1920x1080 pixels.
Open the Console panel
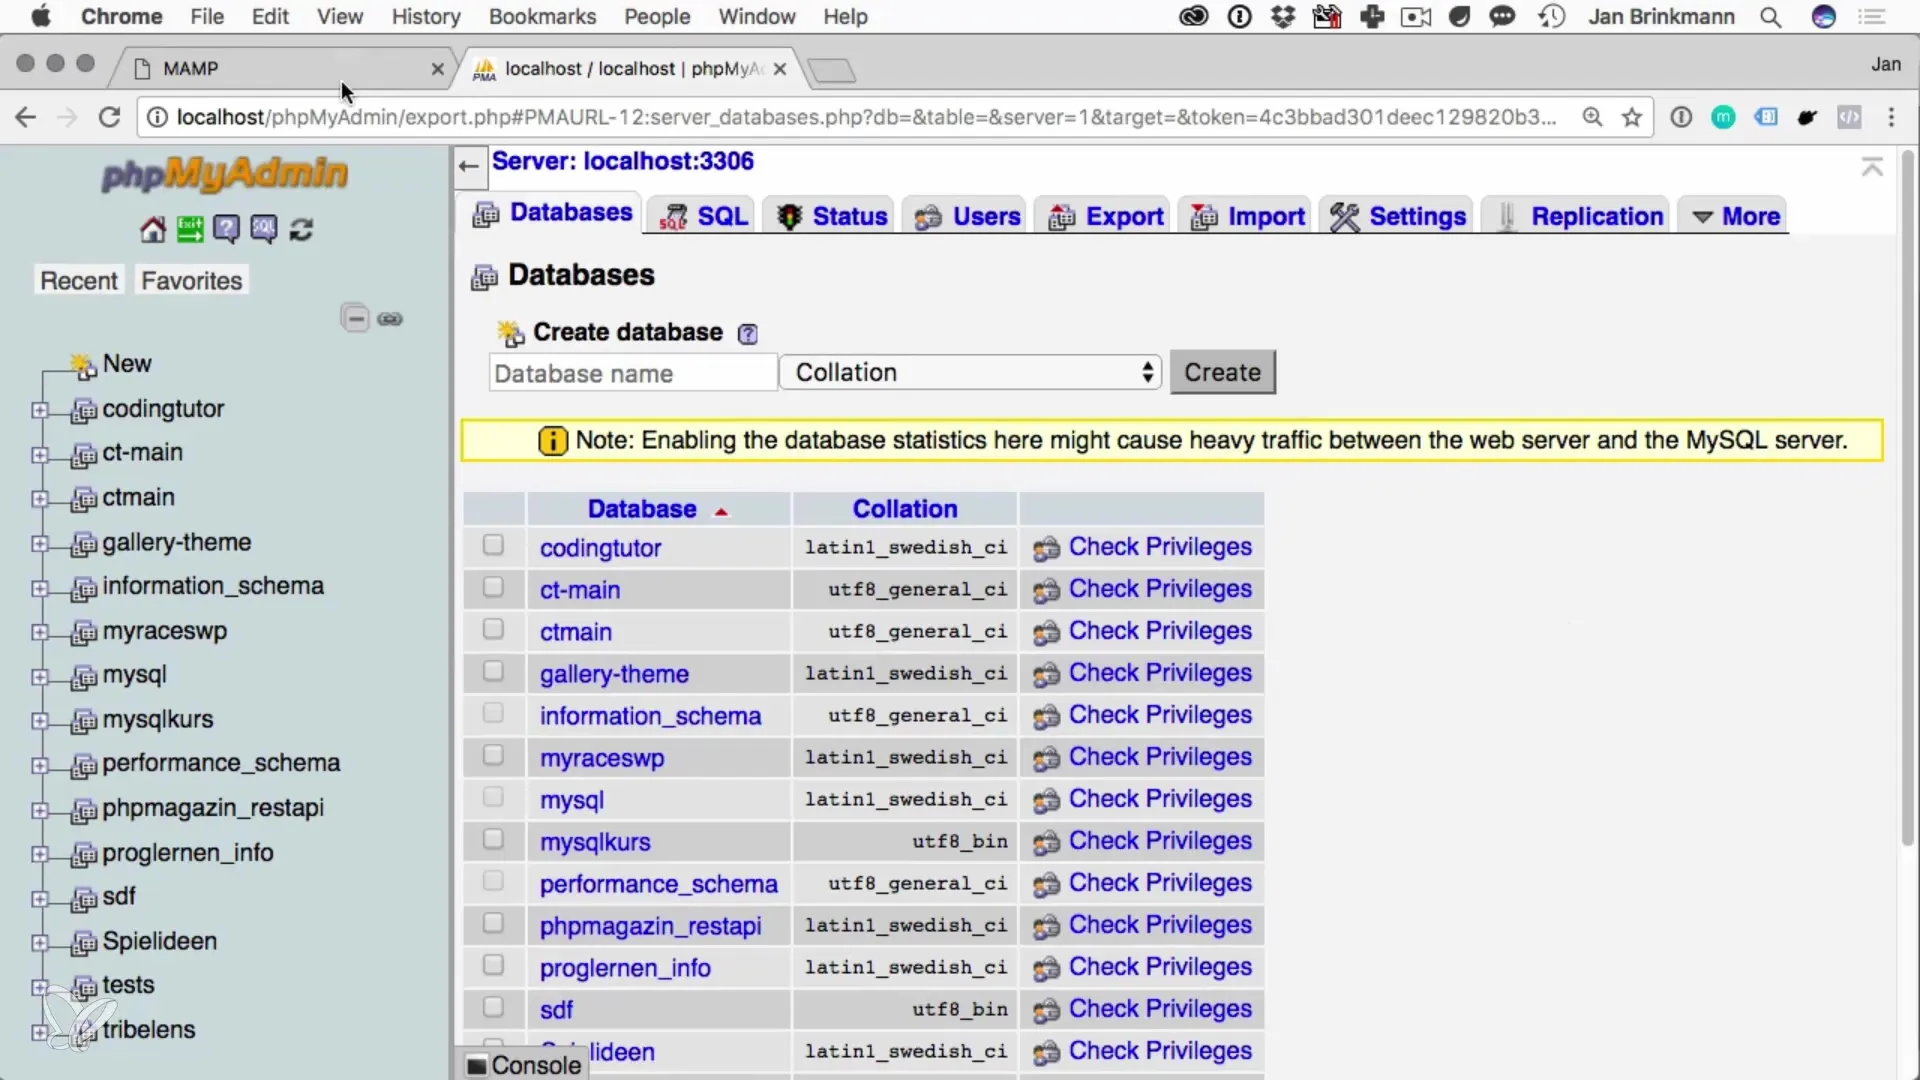point(523,1065)
